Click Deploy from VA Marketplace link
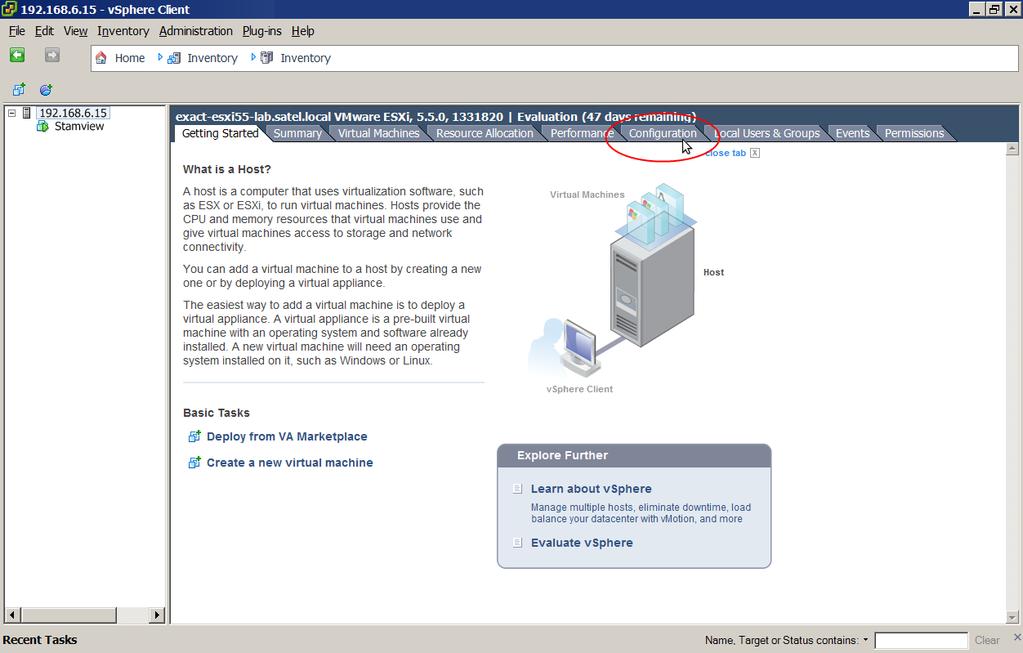The width and height of the screenshot is (1023, 653). (287, 436)
